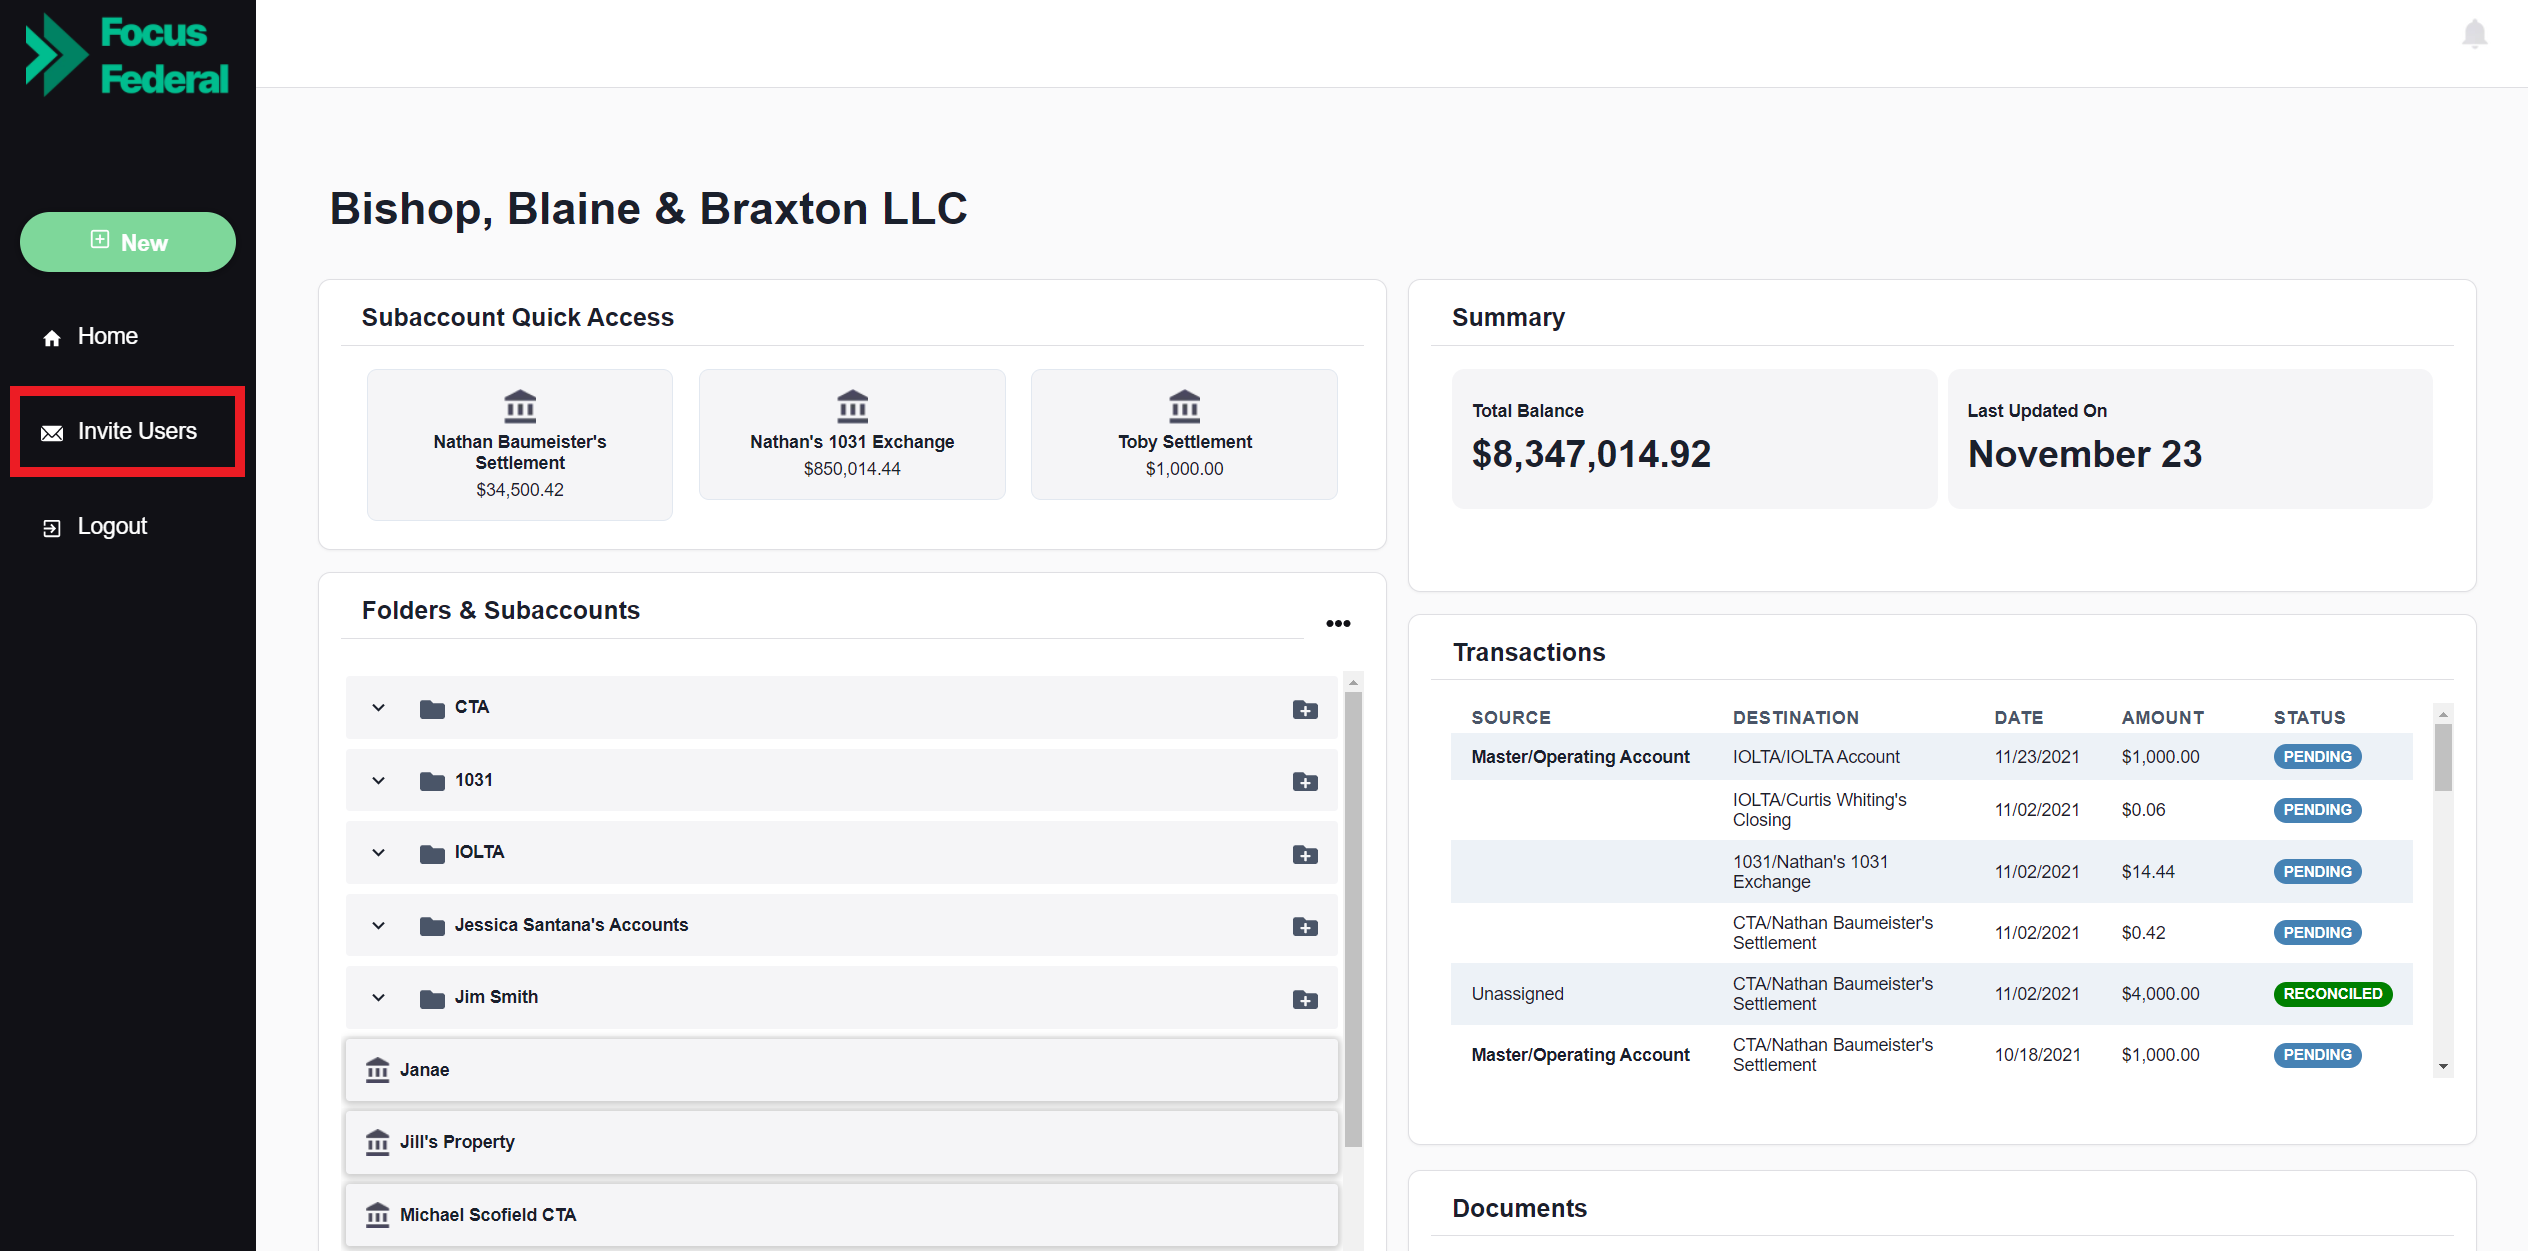Expand Jessica Santana's Accounts folder chevron
The height and width of the screenshot is (1251, 2528).
[x=378, y=925]
